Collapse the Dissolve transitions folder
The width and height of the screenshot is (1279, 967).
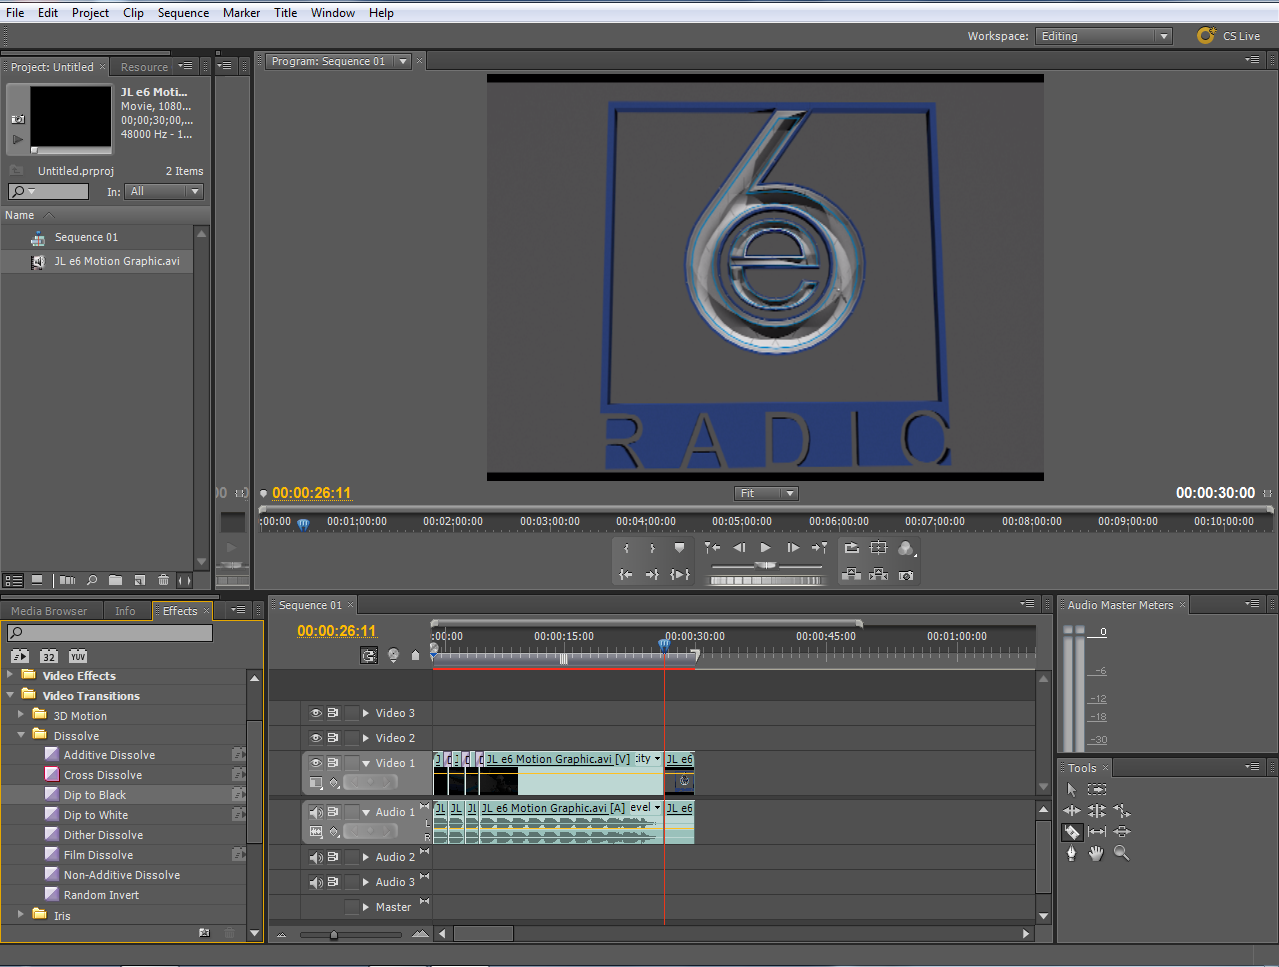tap(21, 735)
